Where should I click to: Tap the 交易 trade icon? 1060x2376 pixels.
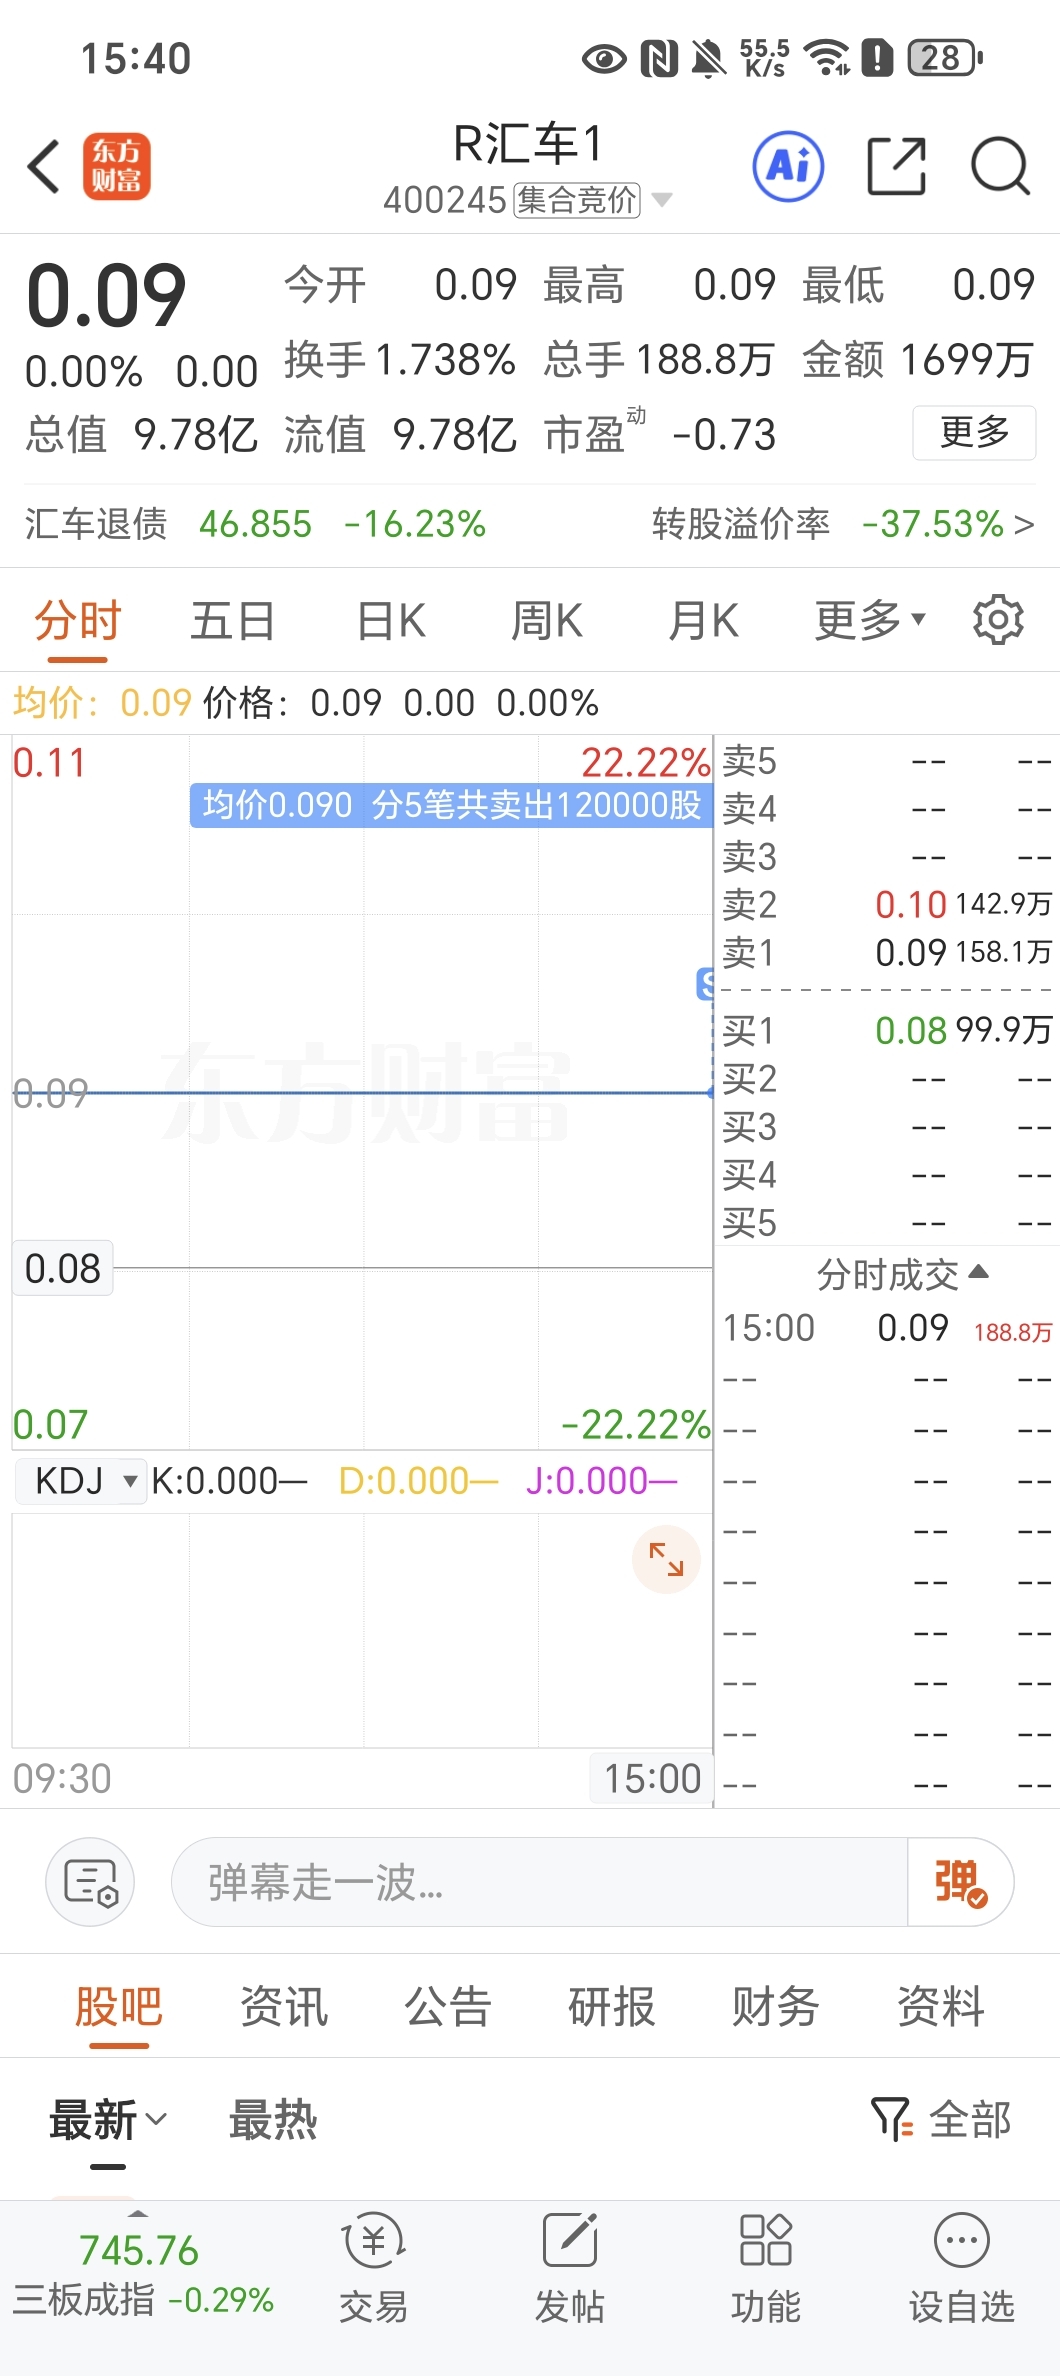(373, 2268)
